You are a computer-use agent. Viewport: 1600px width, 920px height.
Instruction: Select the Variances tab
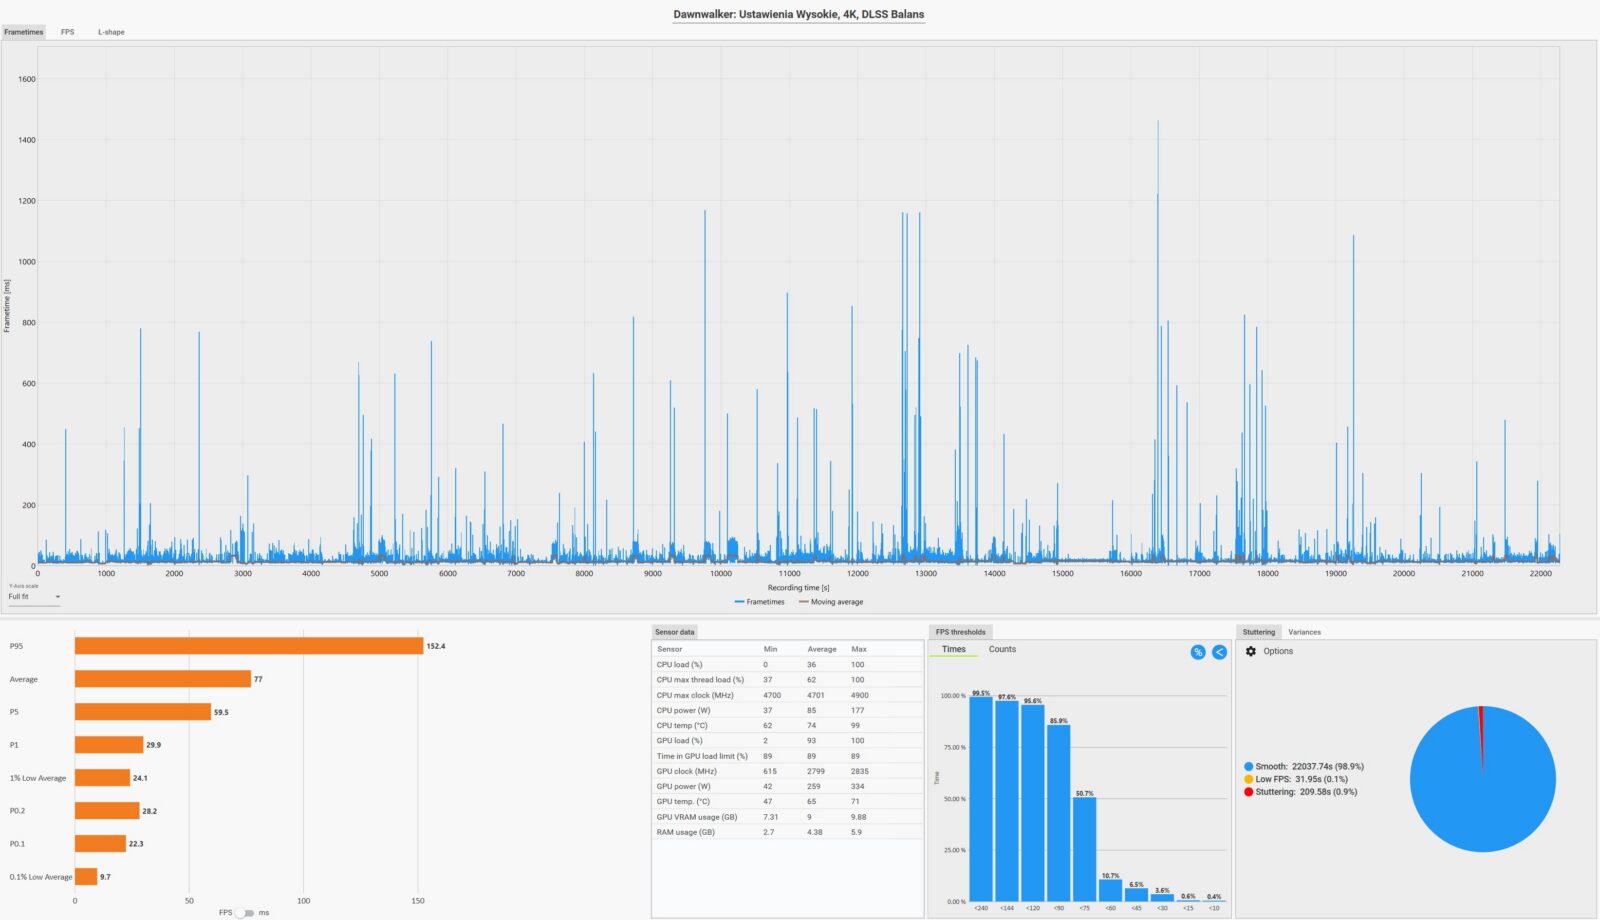coord(1304,632)
